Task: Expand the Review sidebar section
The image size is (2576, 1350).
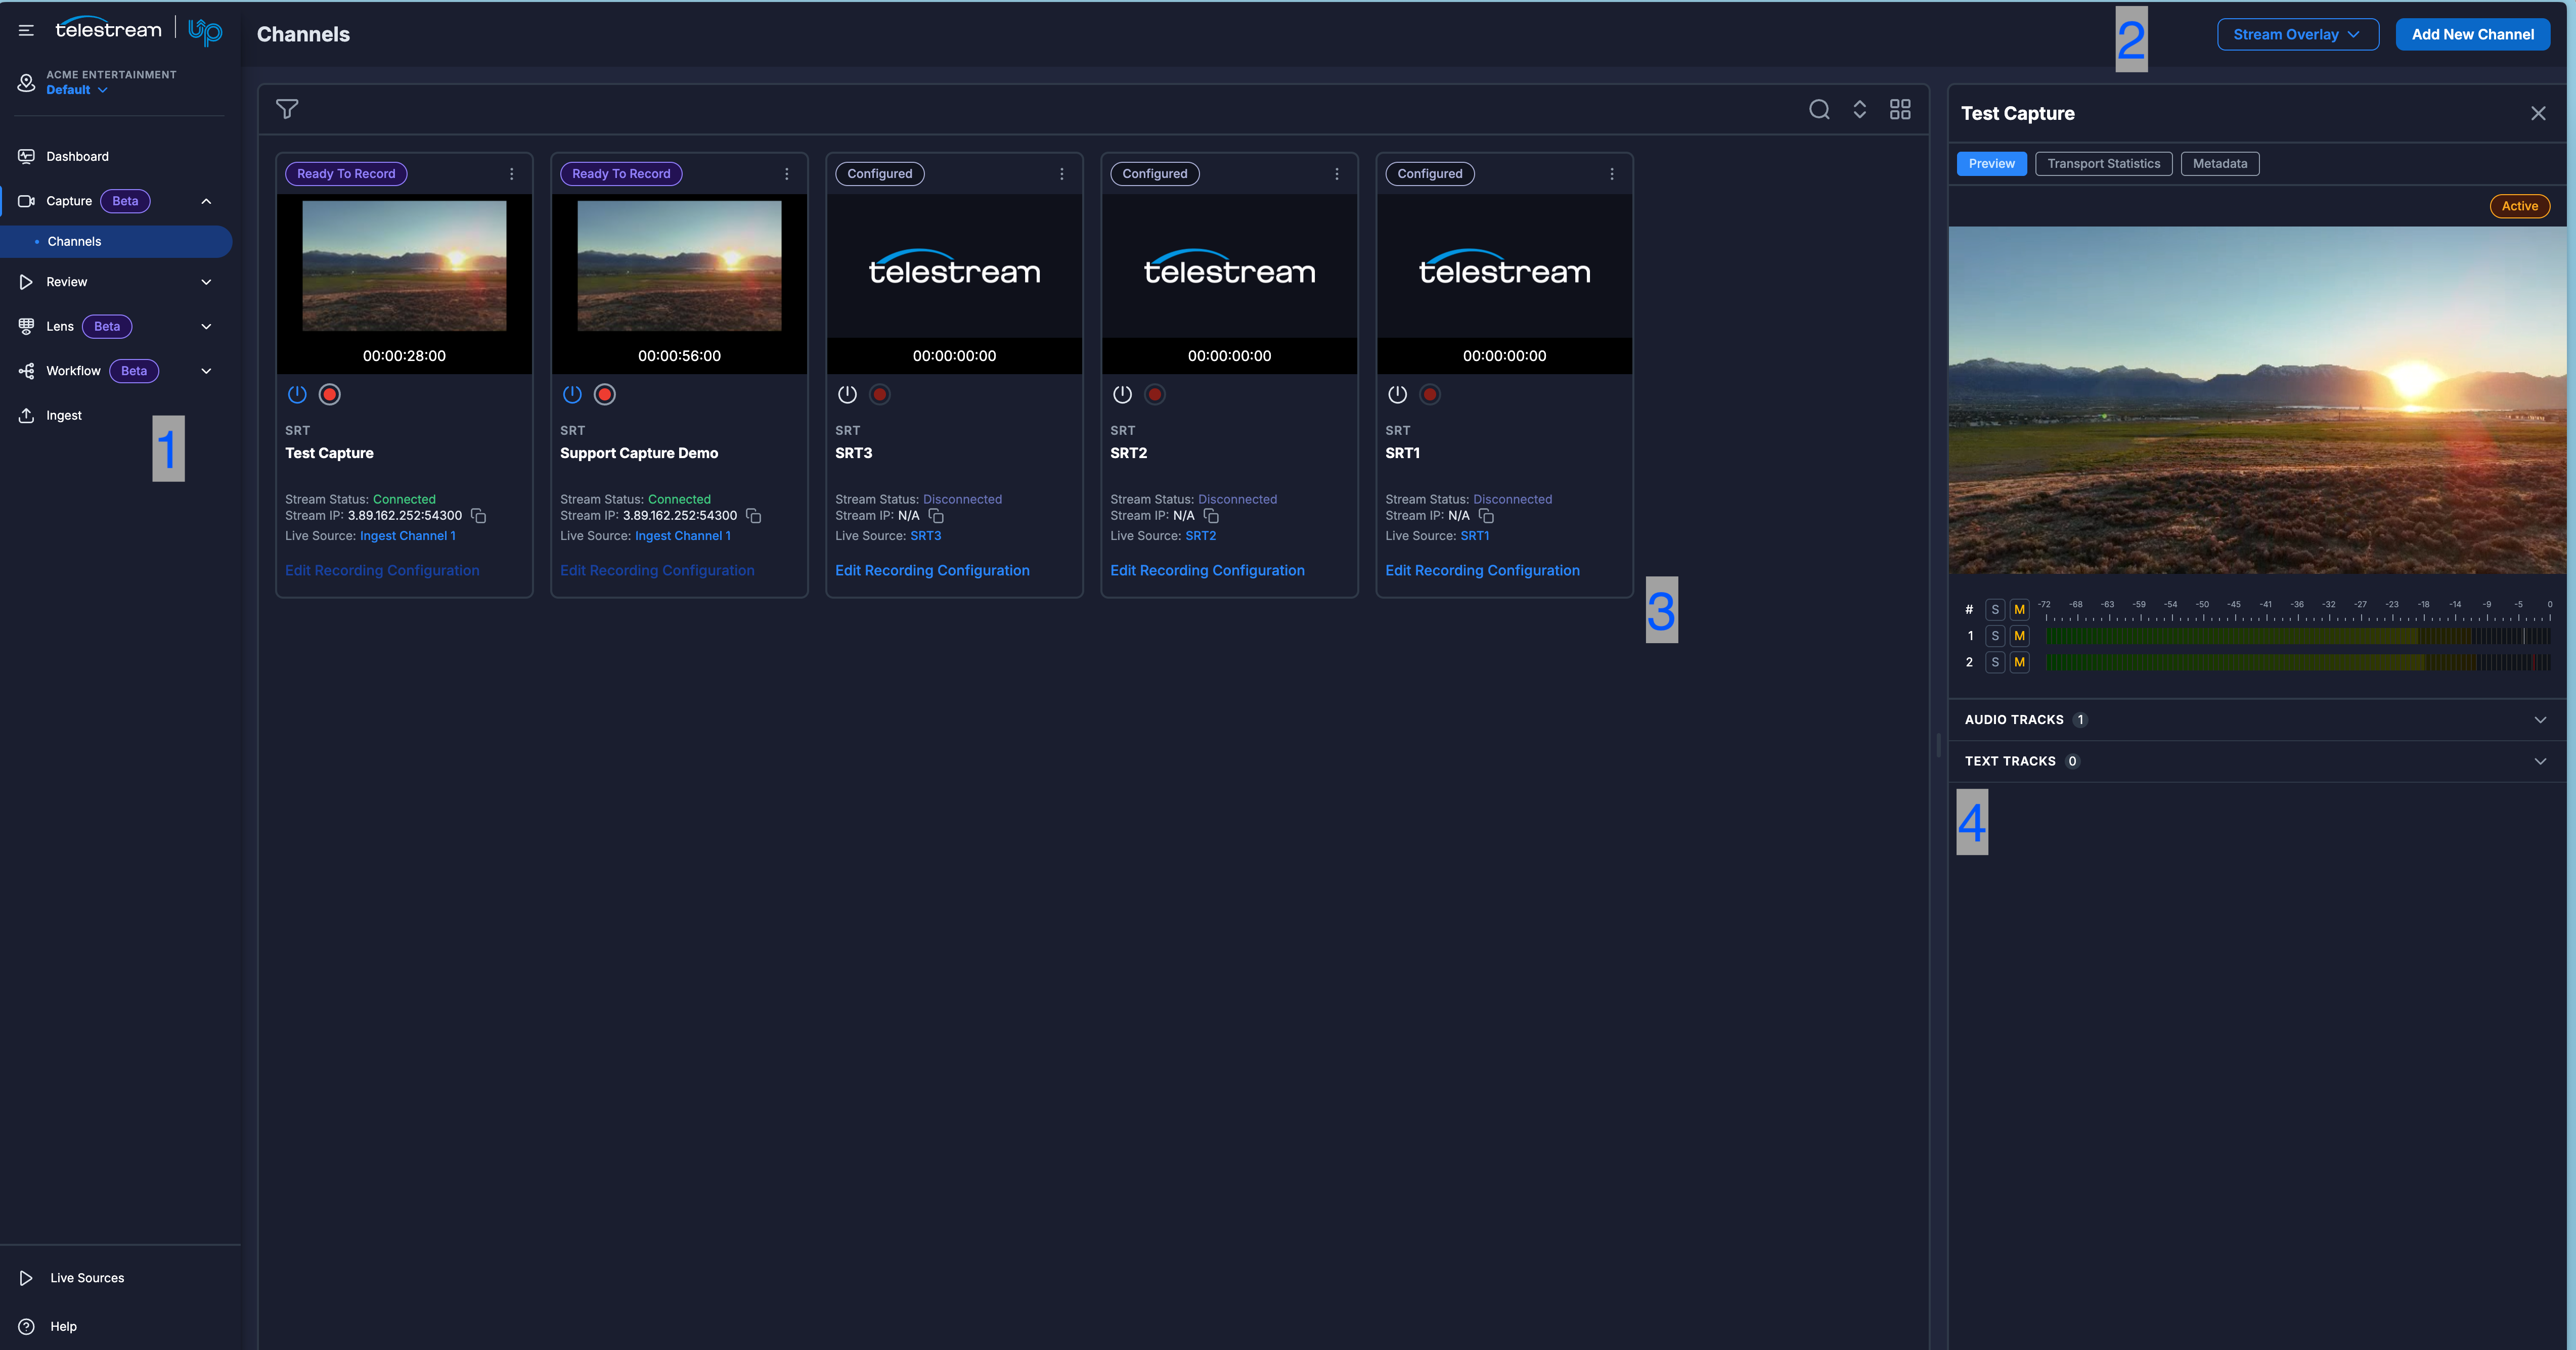Action: (206, 282)
